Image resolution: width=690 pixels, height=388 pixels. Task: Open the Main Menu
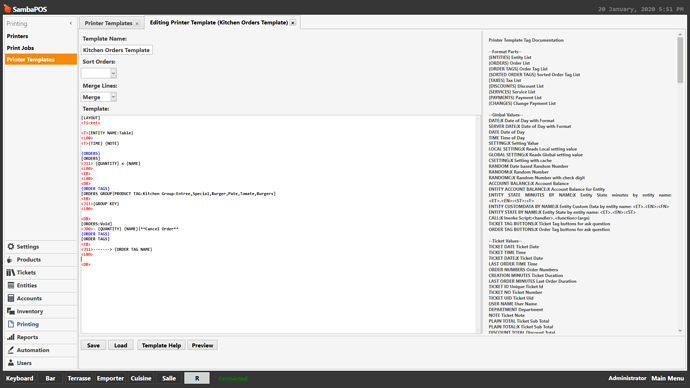point(668,378)
